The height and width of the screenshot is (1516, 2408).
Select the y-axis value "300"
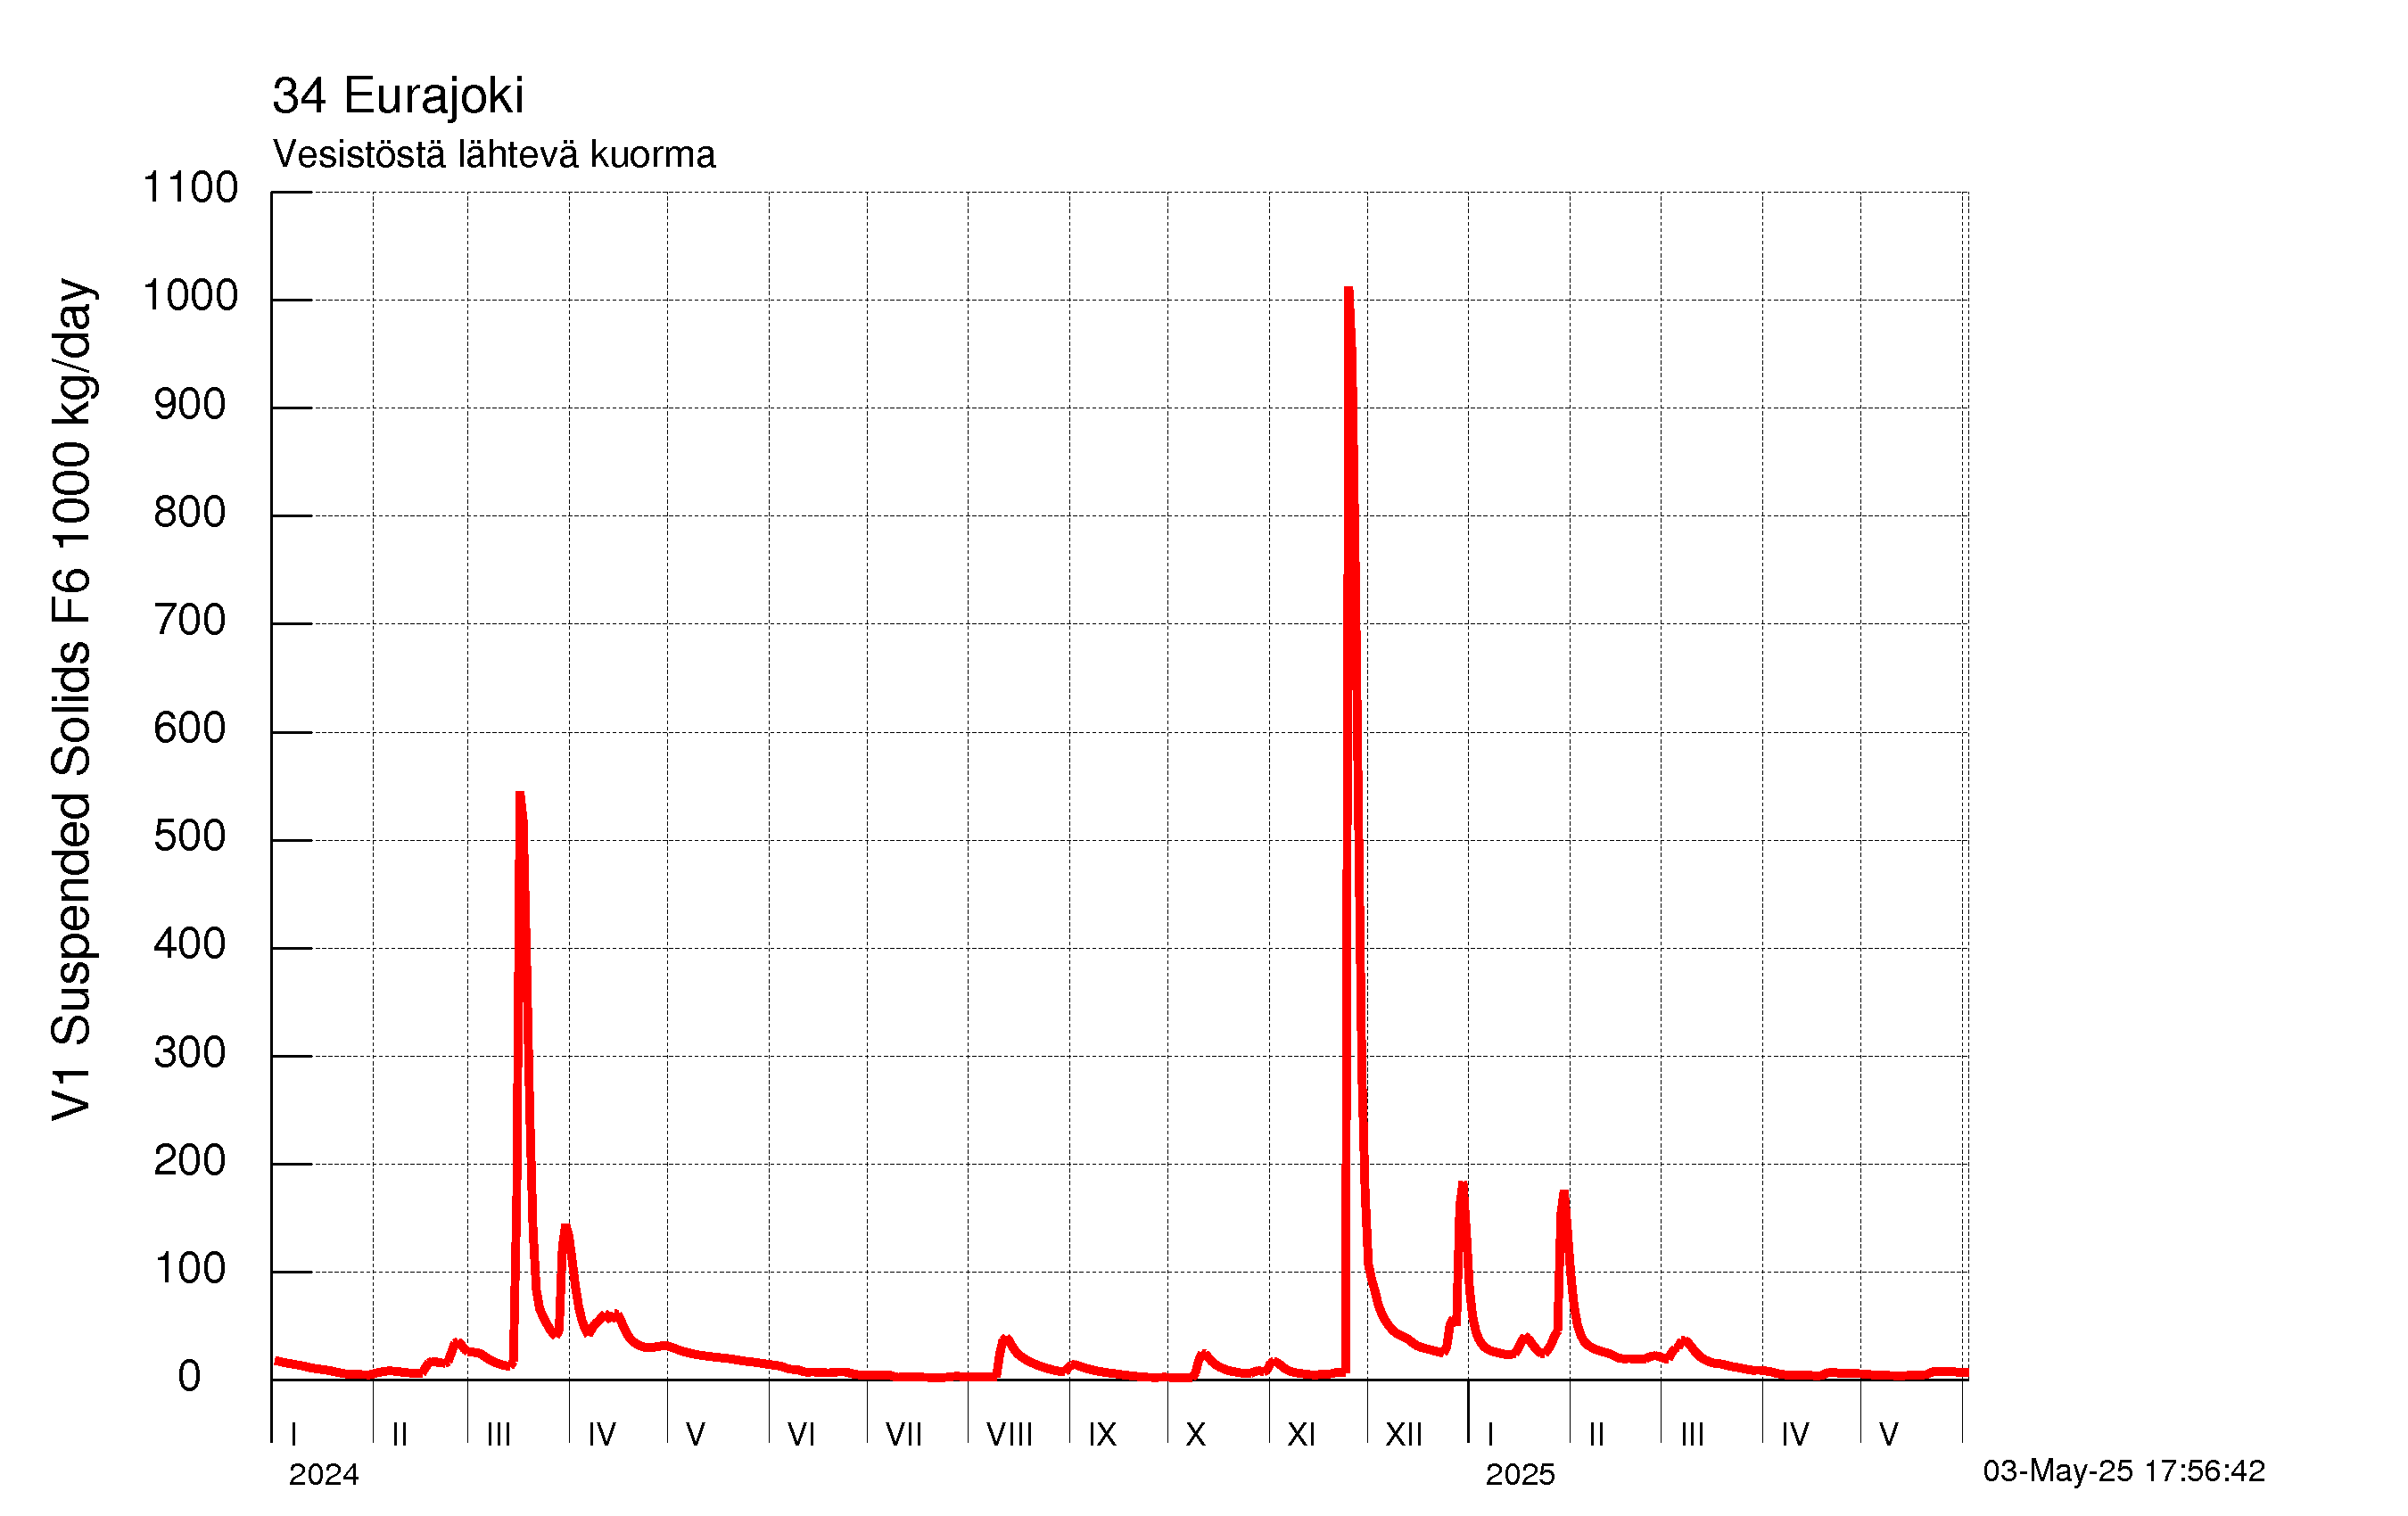tap(190, 1053)
